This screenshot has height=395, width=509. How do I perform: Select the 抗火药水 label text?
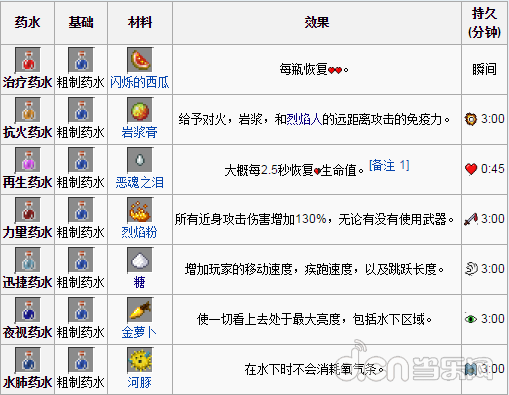click(x=27, y=132)
